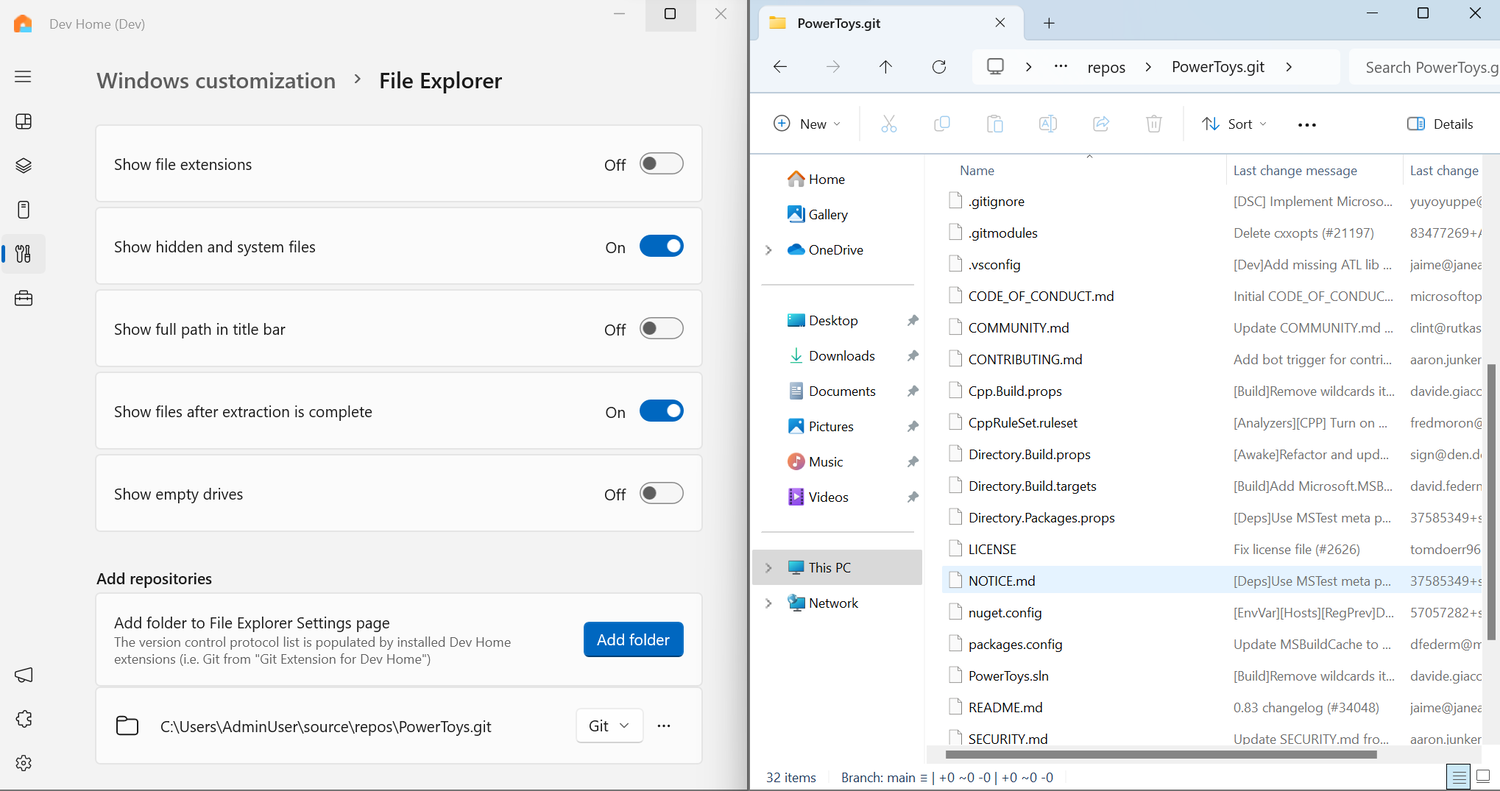Click the Refresh button in File Explorer

(x=938, y=67)
